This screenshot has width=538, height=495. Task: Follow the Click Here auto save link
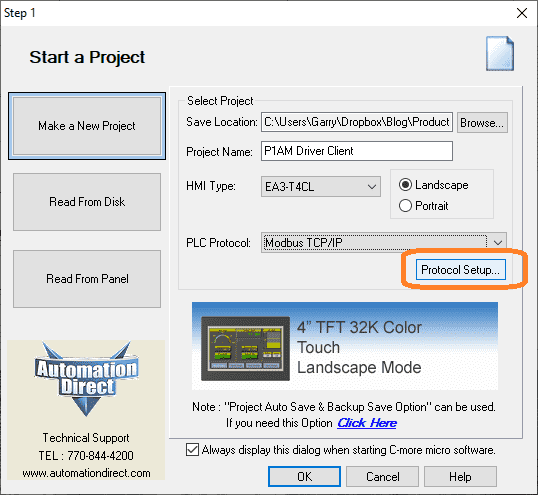point(367,423)
